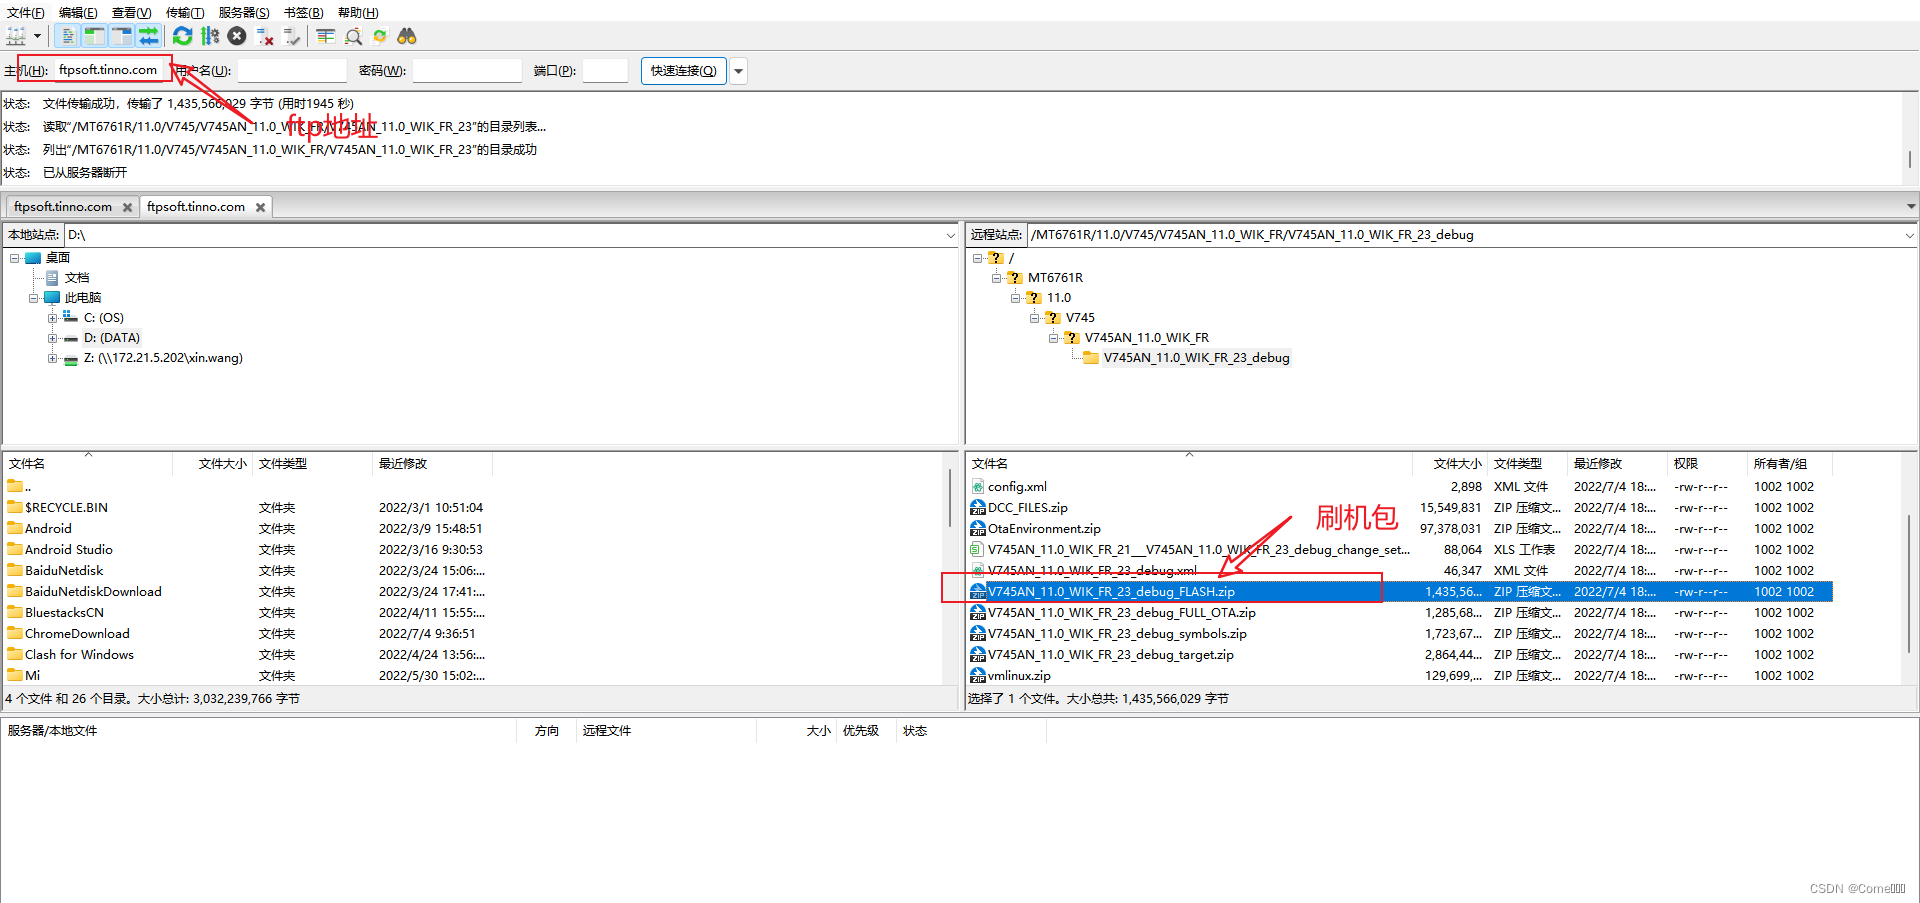The width and height of the screenshot is (1920, 903).
Task: Open the 编辑(E) menu
Action: pos(78,12)
